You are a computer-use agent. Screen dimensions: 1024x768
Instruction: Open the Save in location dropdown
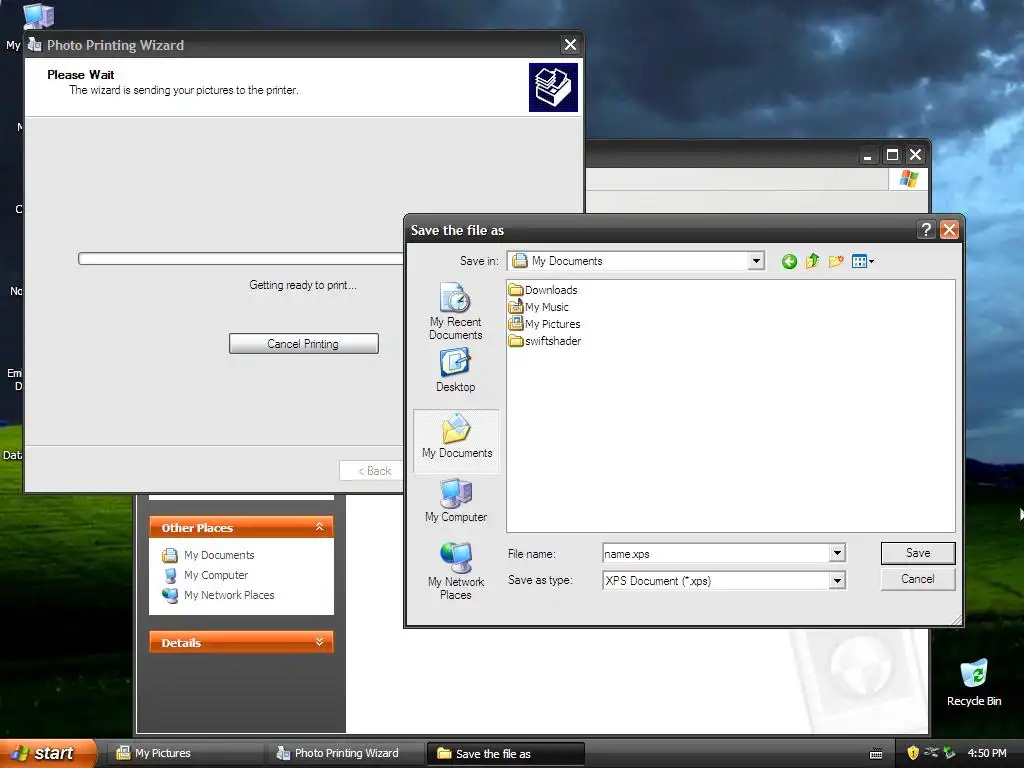coord(756,261)
